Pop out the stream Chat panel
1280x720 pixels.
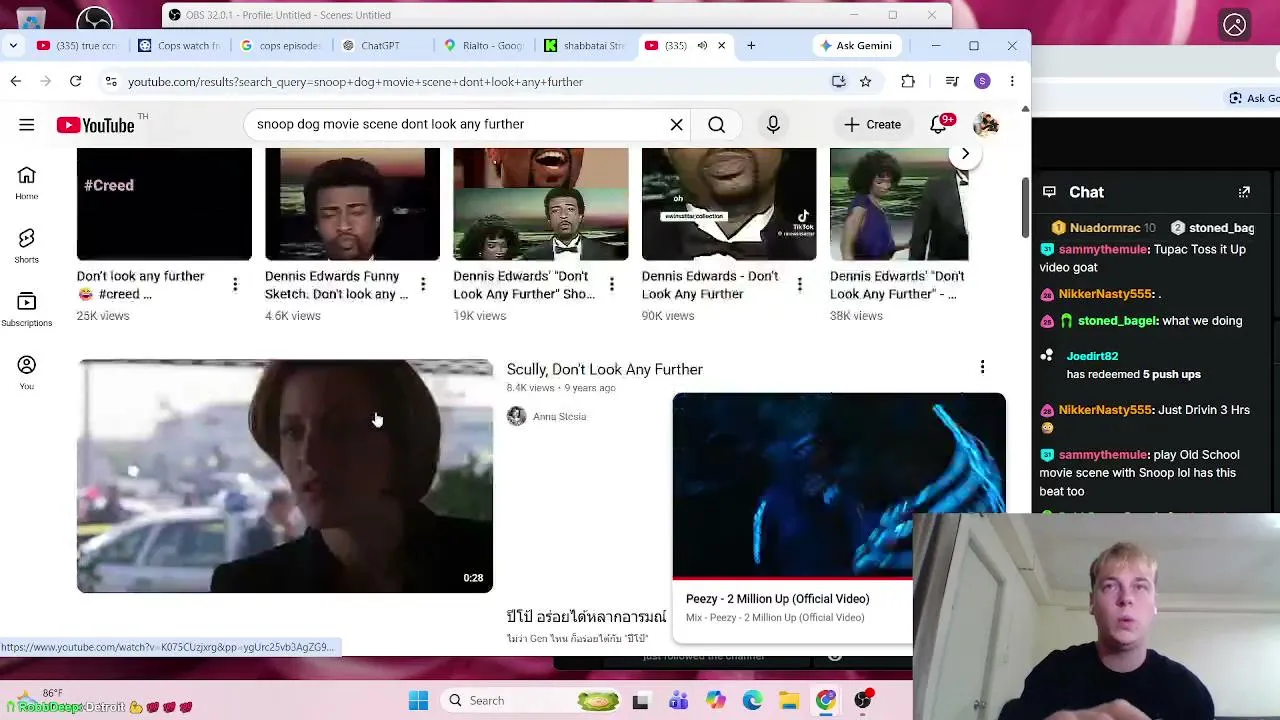[1244, 192]
